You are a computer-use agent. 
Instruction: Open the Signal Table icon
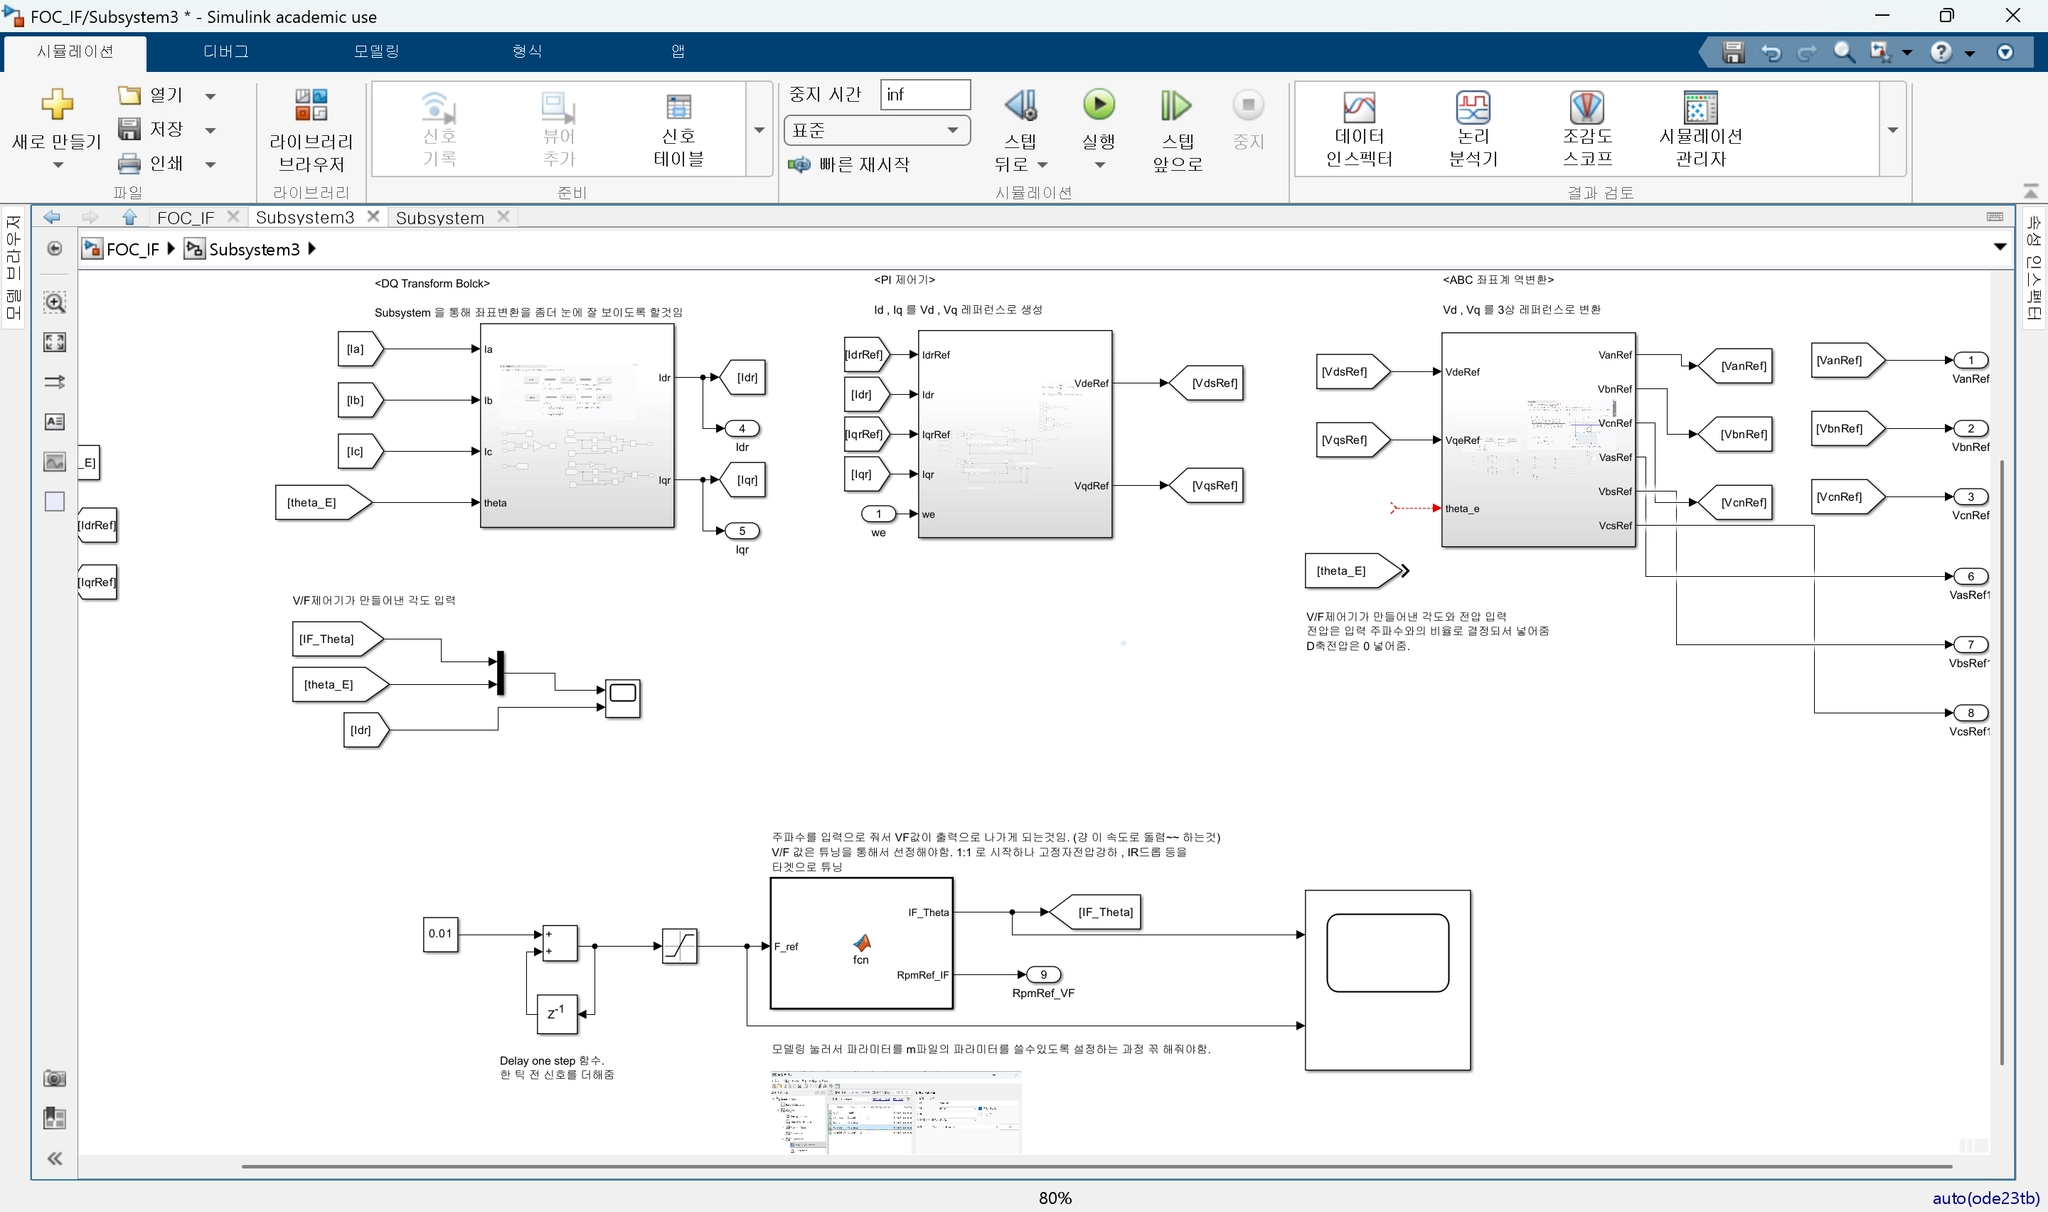pyautogui.click(x=679, y=108)
